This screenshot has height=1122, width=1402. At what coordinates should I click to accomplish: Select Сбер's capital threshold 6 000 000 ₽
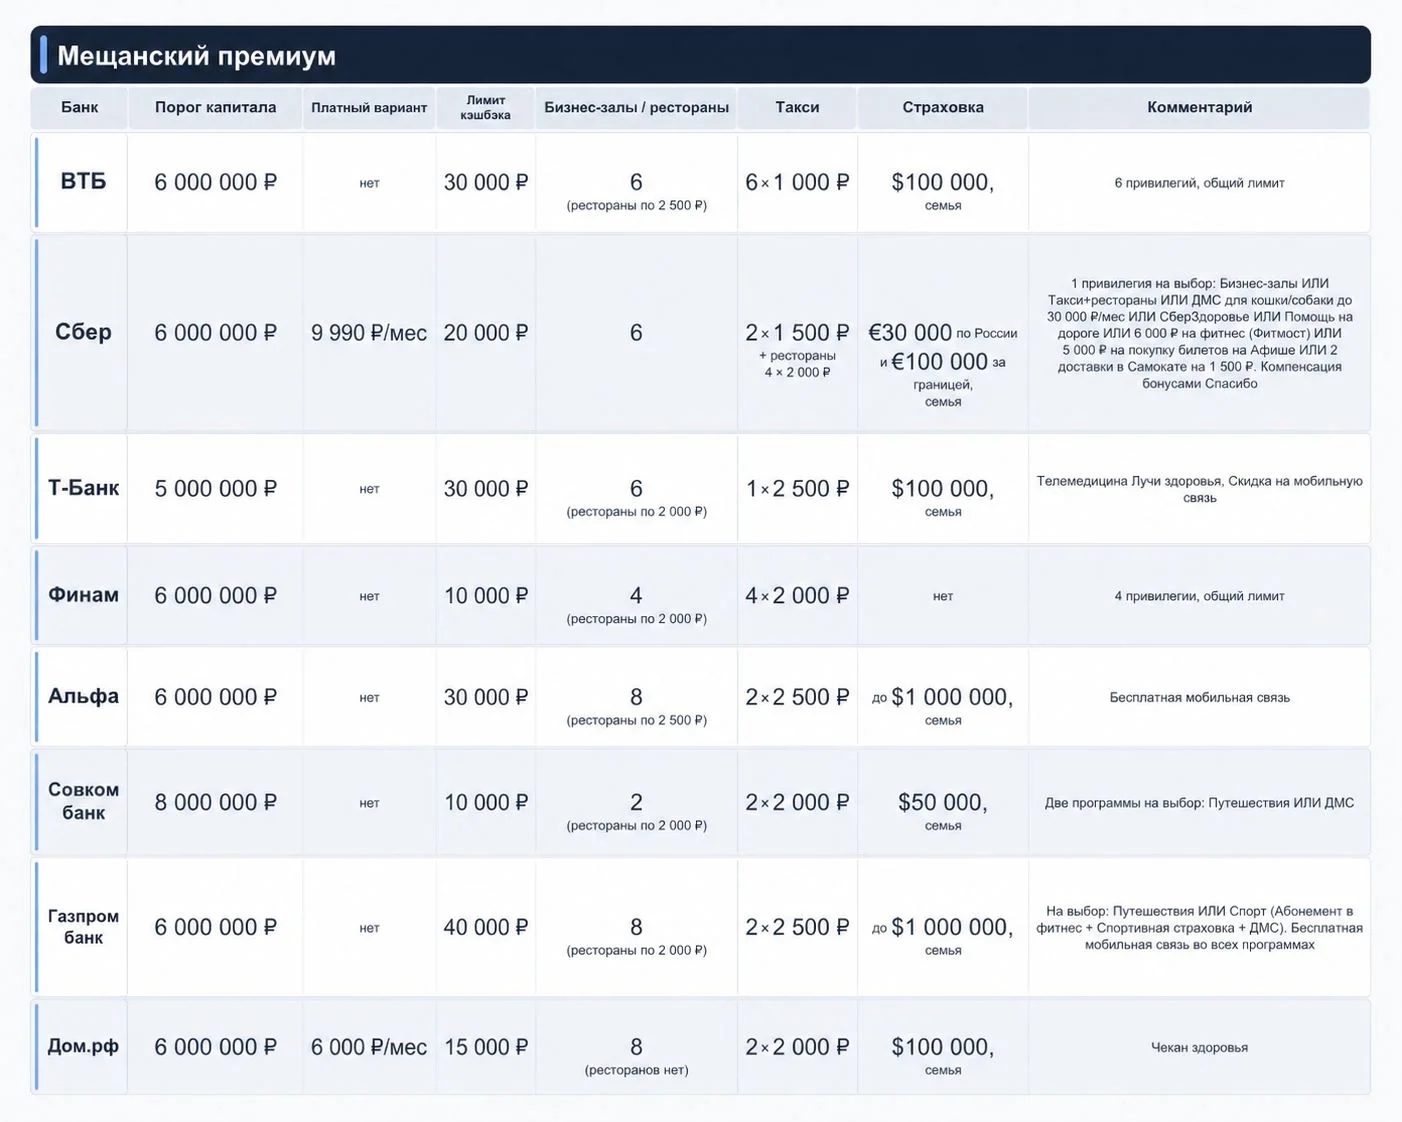point(215,333)
